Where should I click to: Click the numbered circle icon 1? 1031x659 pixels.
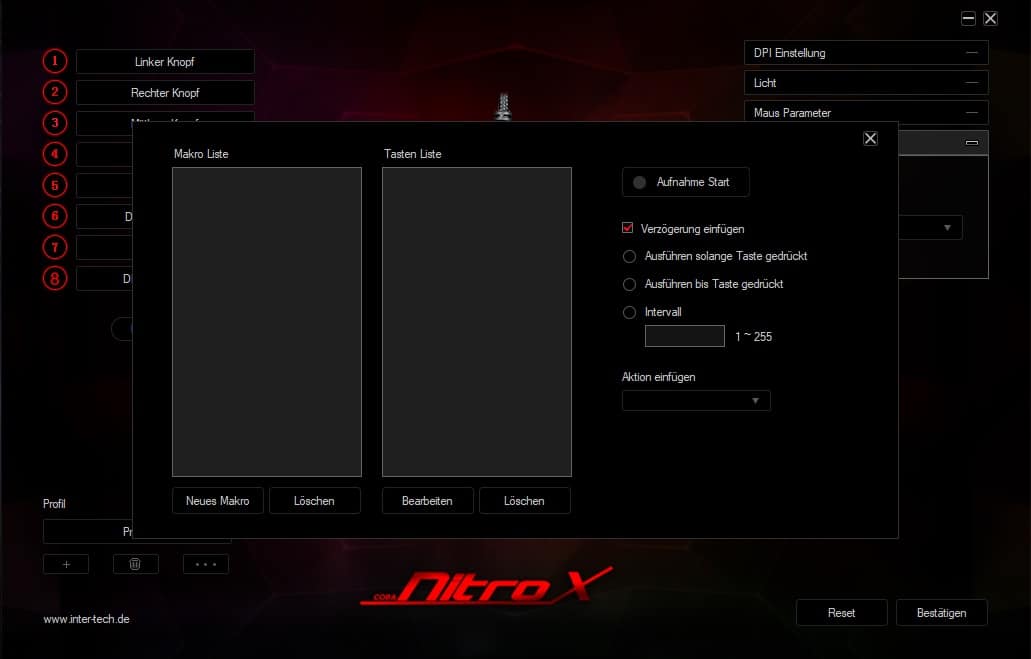coord(54,61)
